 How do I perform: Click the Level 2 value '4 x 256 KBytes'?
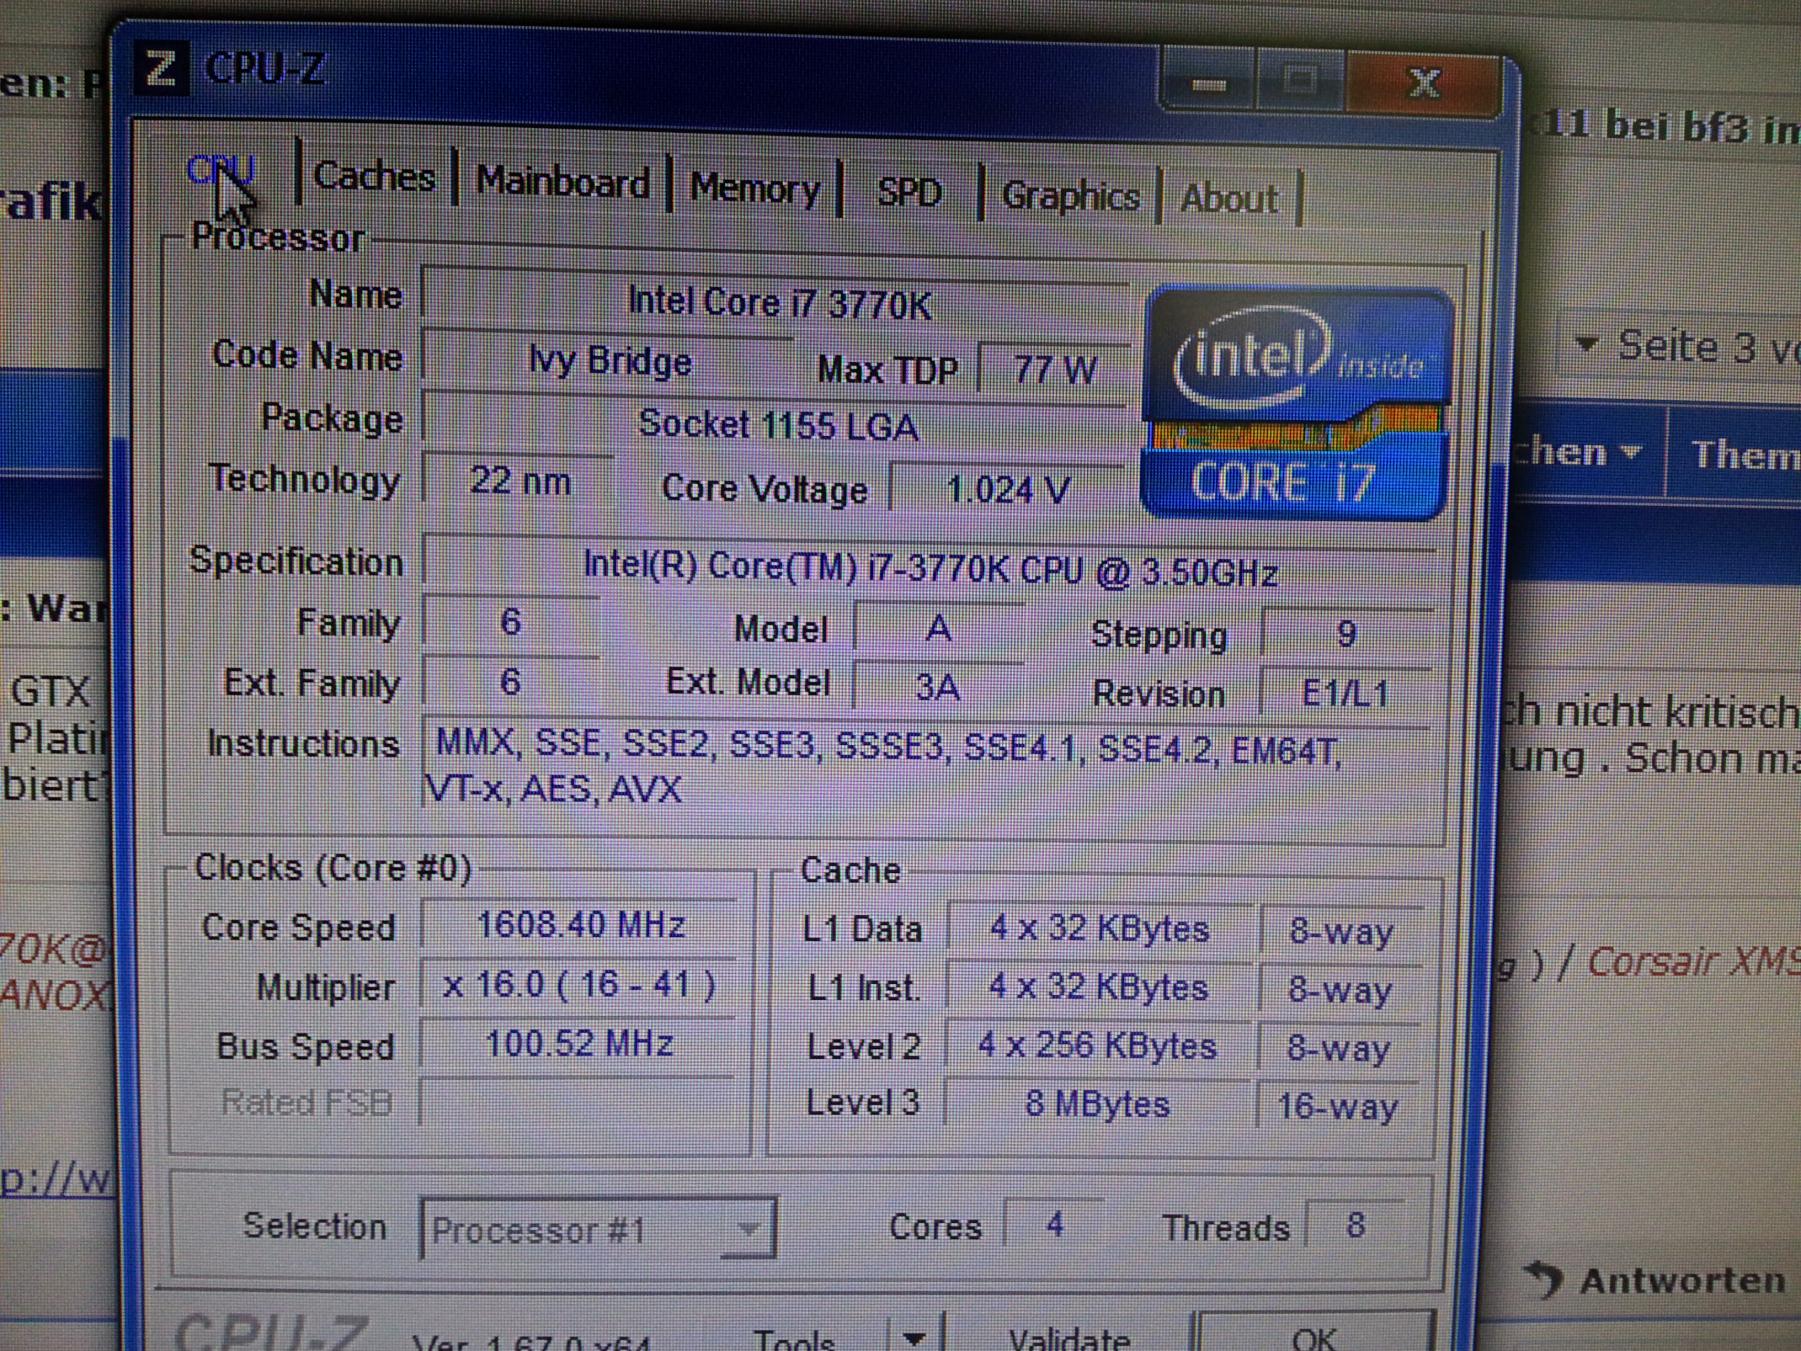1096,1047
